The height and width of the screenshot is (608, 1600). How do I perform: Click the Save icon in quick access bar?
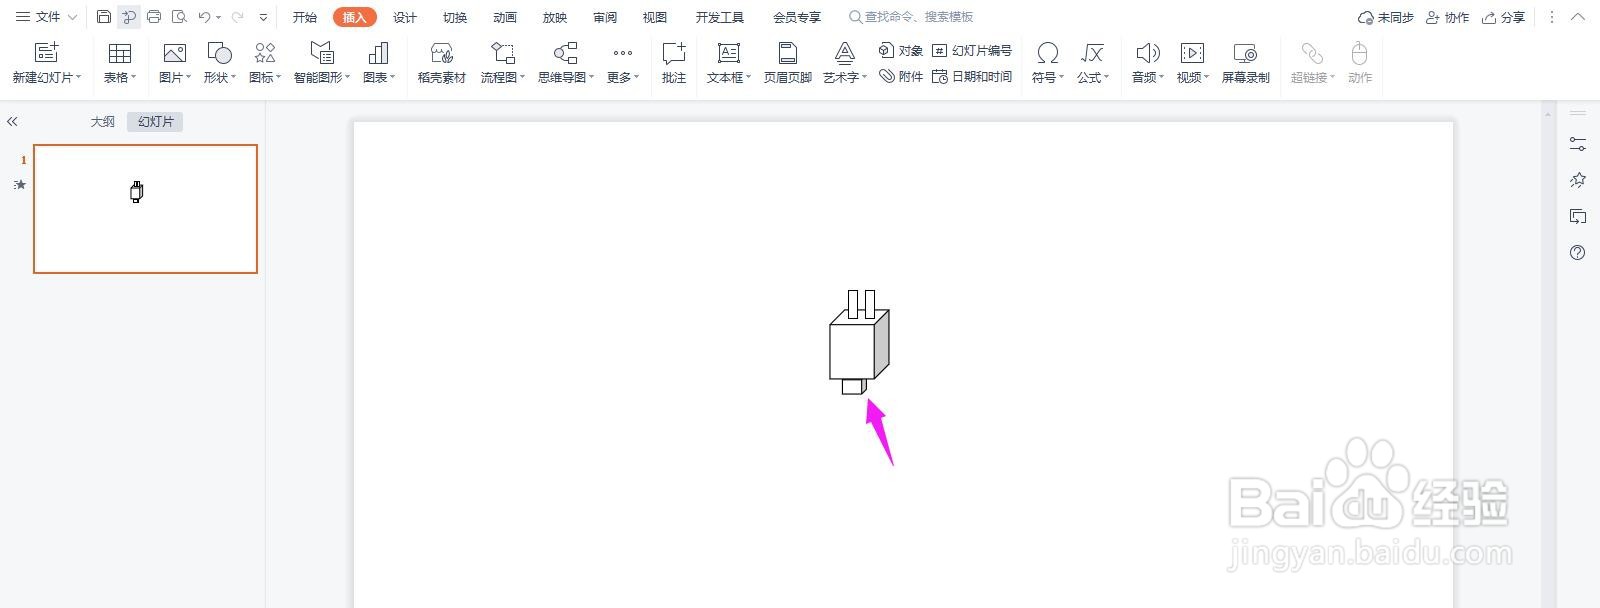pos(104,17)
